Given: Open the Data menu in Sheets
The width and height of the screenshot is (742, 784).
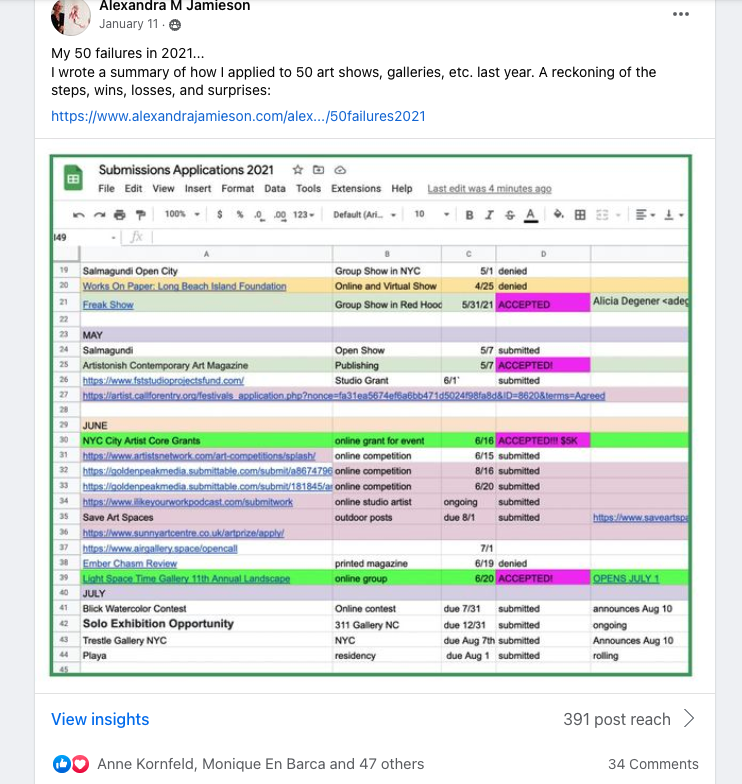Looking at the screenshot, I should pyautogui.click(x=275, y=188).
